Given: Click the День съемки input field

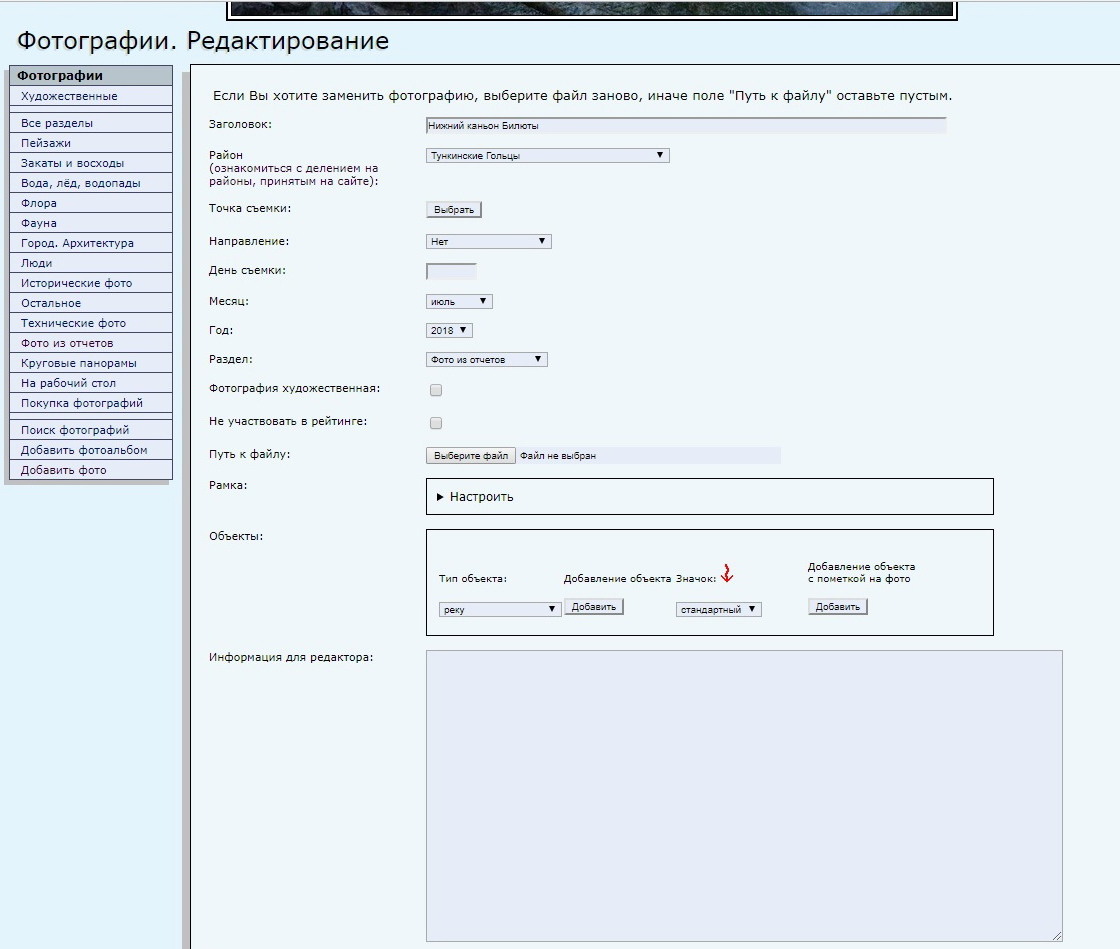Looking at the screenshot, I should (451, 271).
